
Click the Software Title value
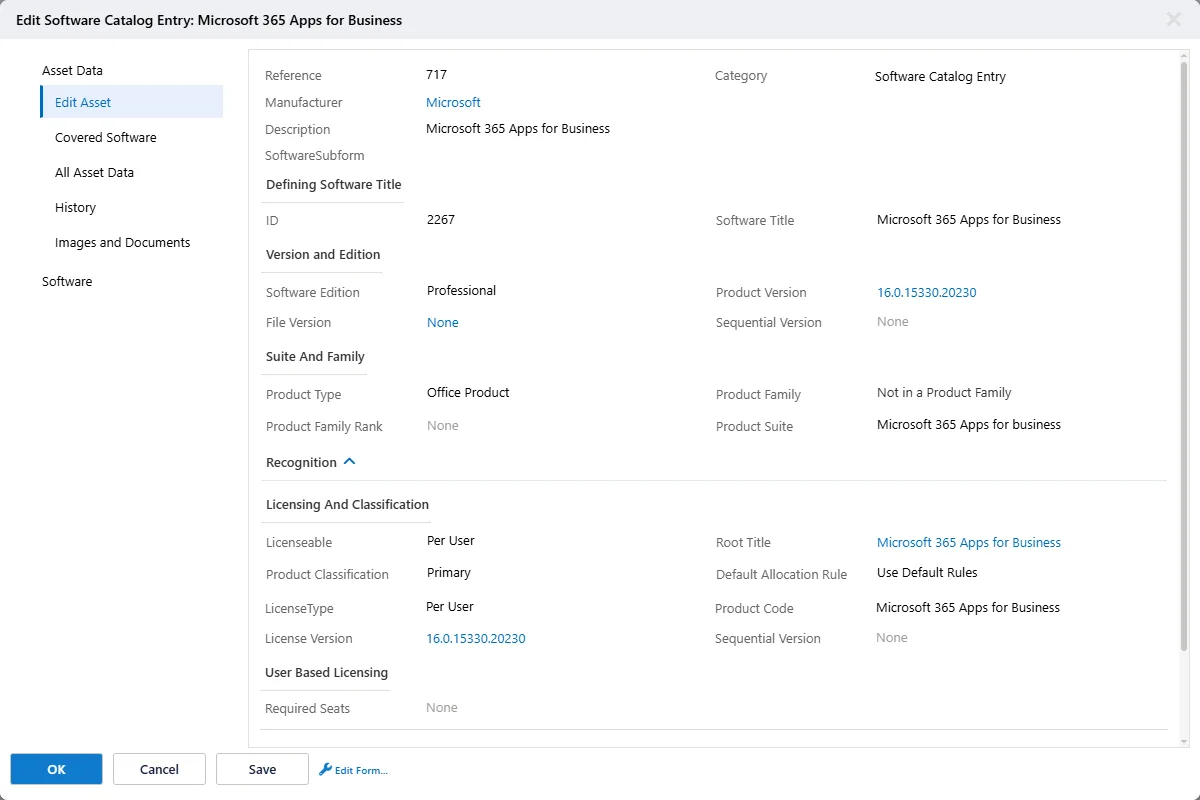[969, 219]
